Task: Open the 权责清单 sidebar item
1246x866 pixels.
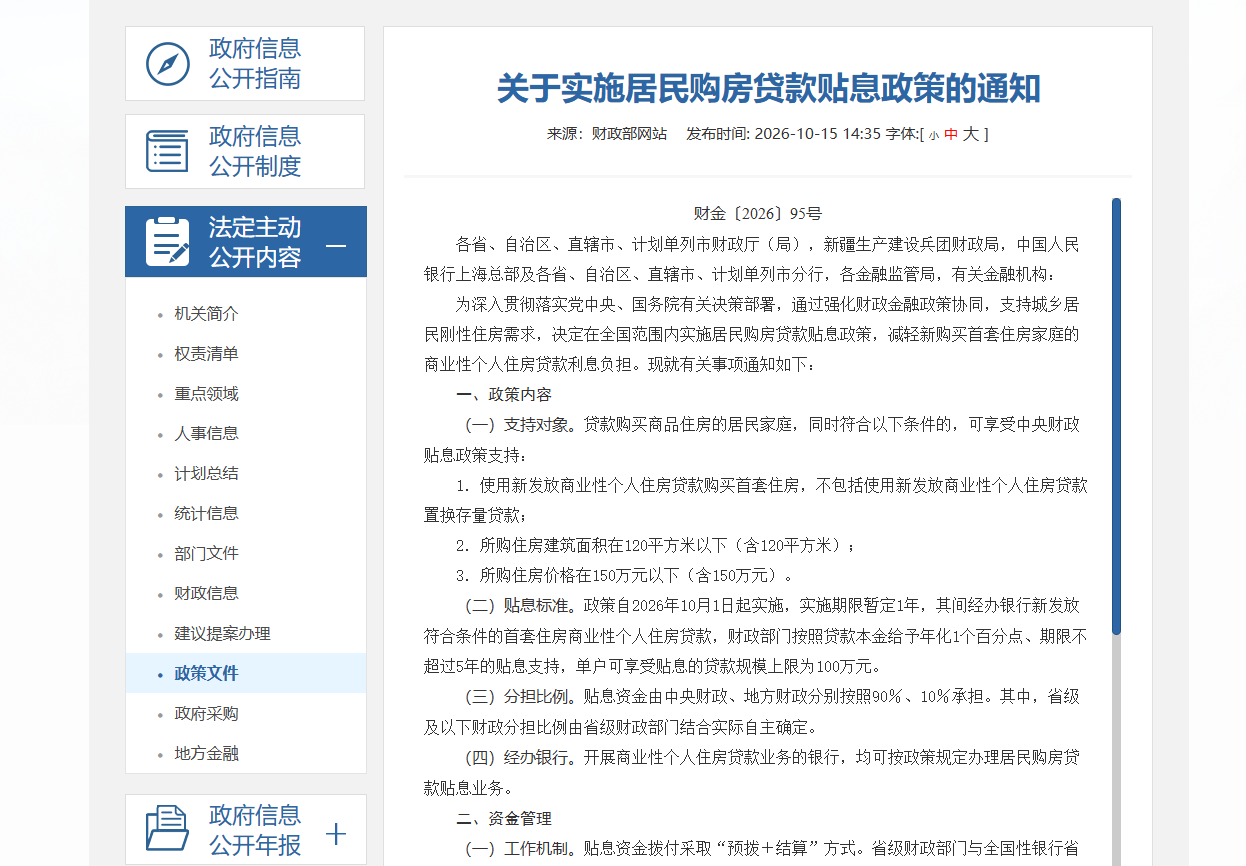Action: [x=206, y=354]
